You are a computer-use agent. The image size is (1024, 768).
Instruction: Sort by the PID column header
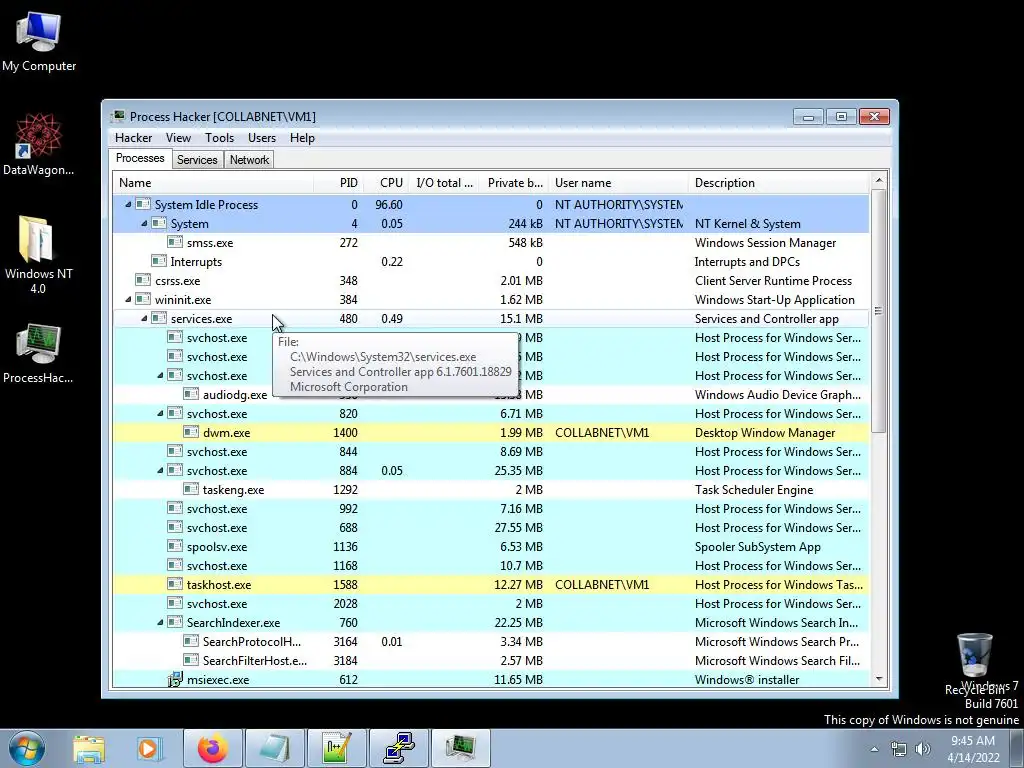(x=338, y=183)
